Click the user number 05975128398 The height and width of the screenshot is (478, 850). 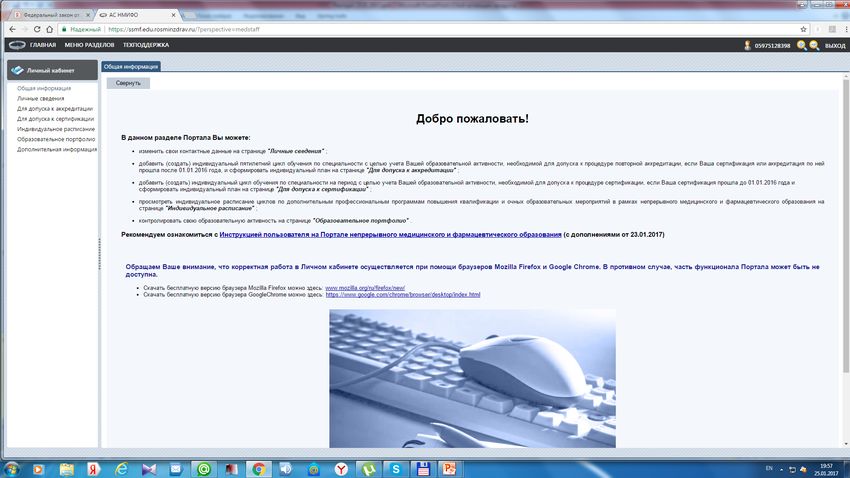click(772, 46)
